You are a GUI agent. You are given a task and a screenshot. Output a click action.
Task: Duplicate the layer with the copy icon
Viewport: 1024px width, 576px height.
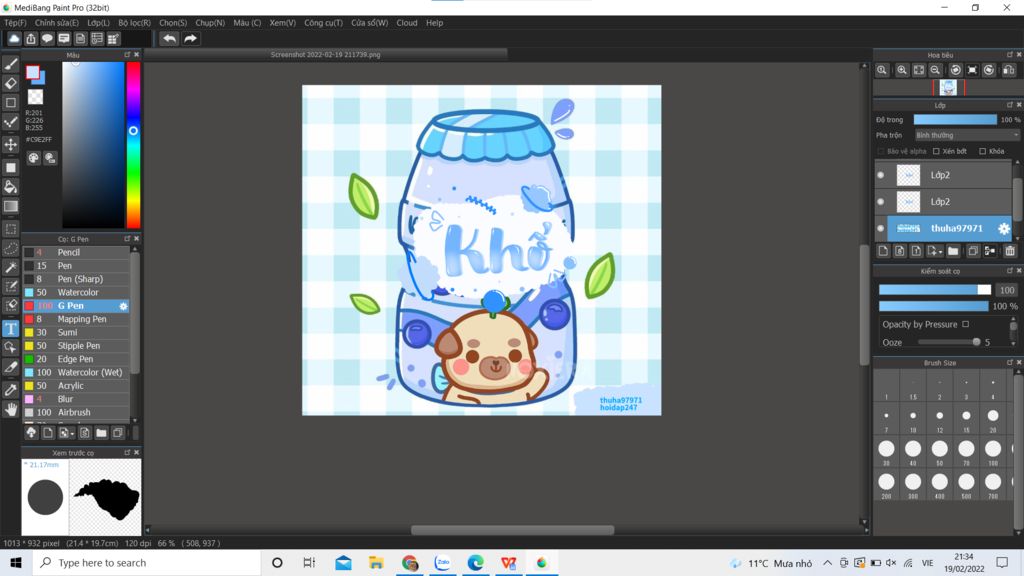tap(972, 251)
